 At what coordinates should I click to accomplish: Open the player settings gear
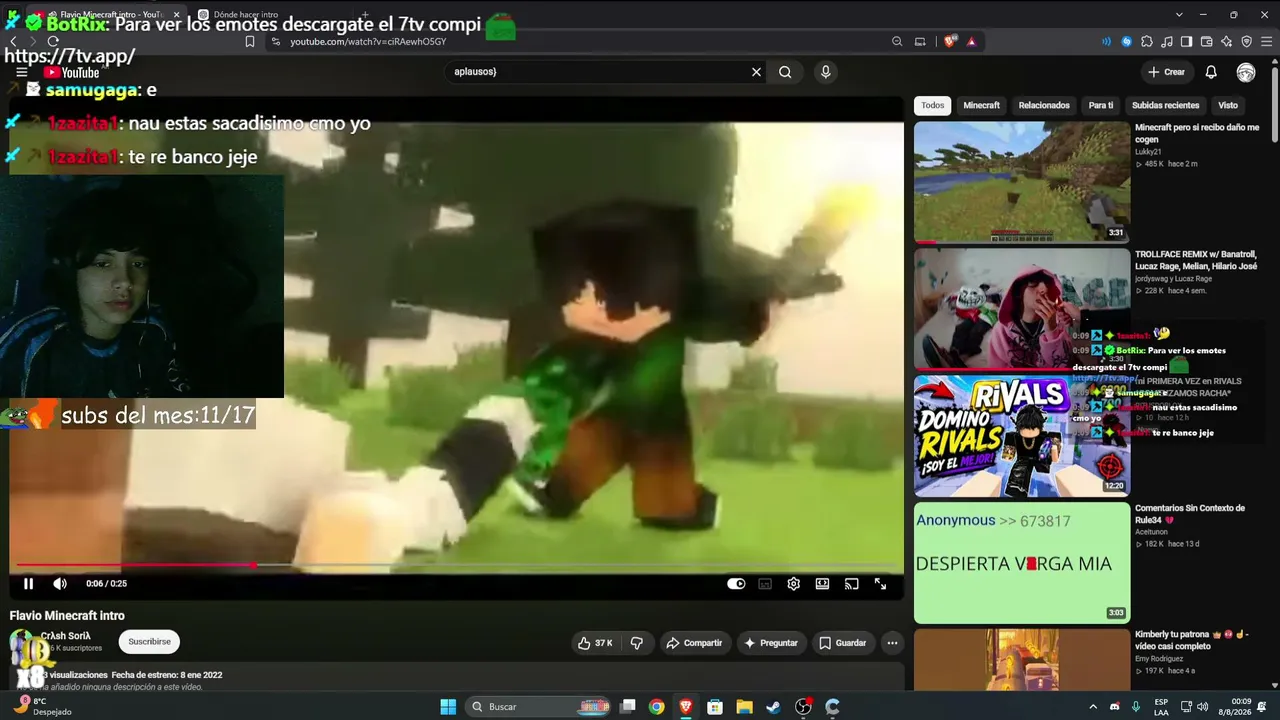pos(793,584)
